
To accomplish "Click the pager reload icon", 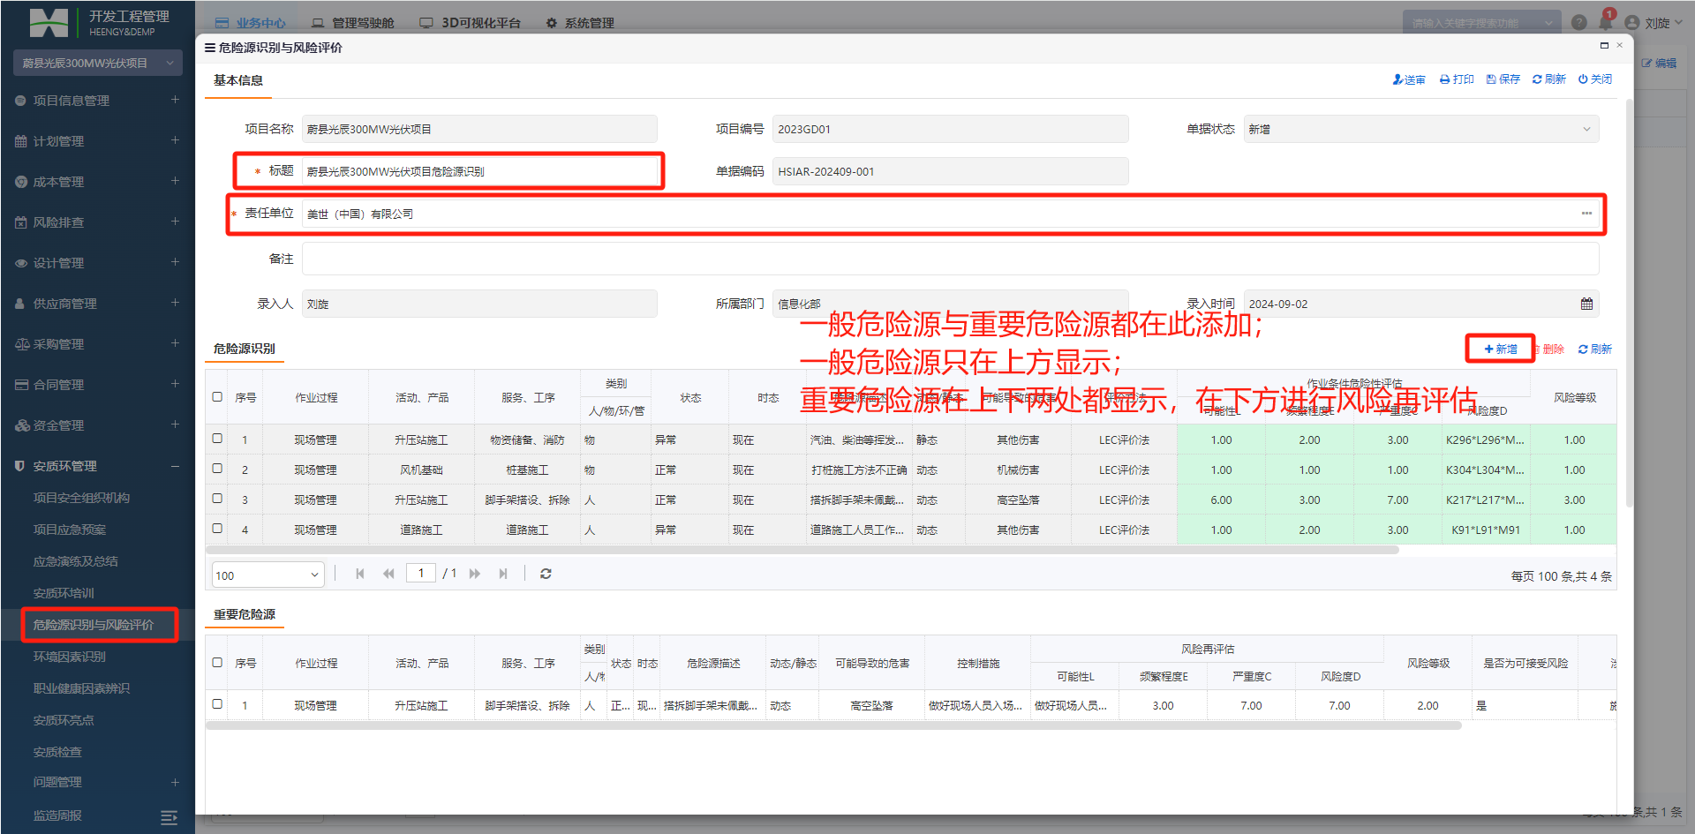I will [x=546, y=574].
